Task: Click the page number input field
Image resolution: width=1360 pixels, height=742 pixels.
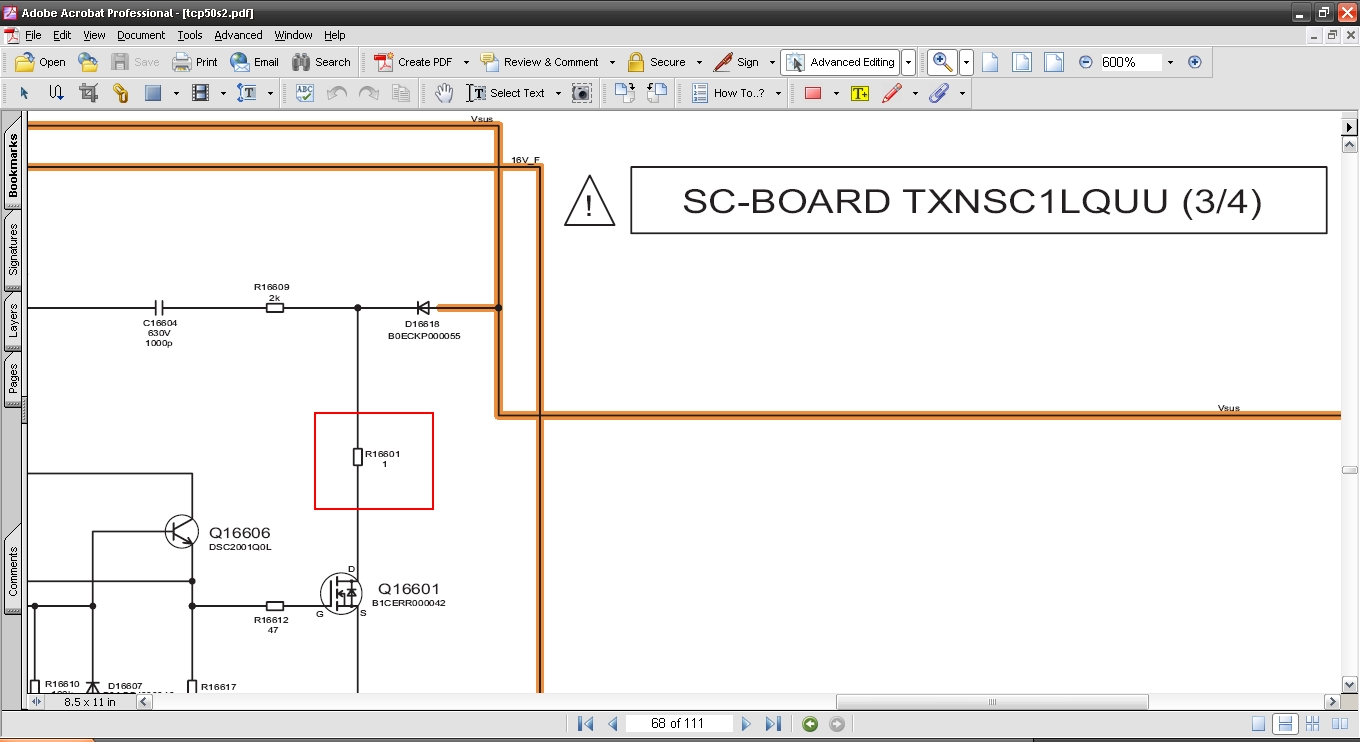Action: [678, 724]
